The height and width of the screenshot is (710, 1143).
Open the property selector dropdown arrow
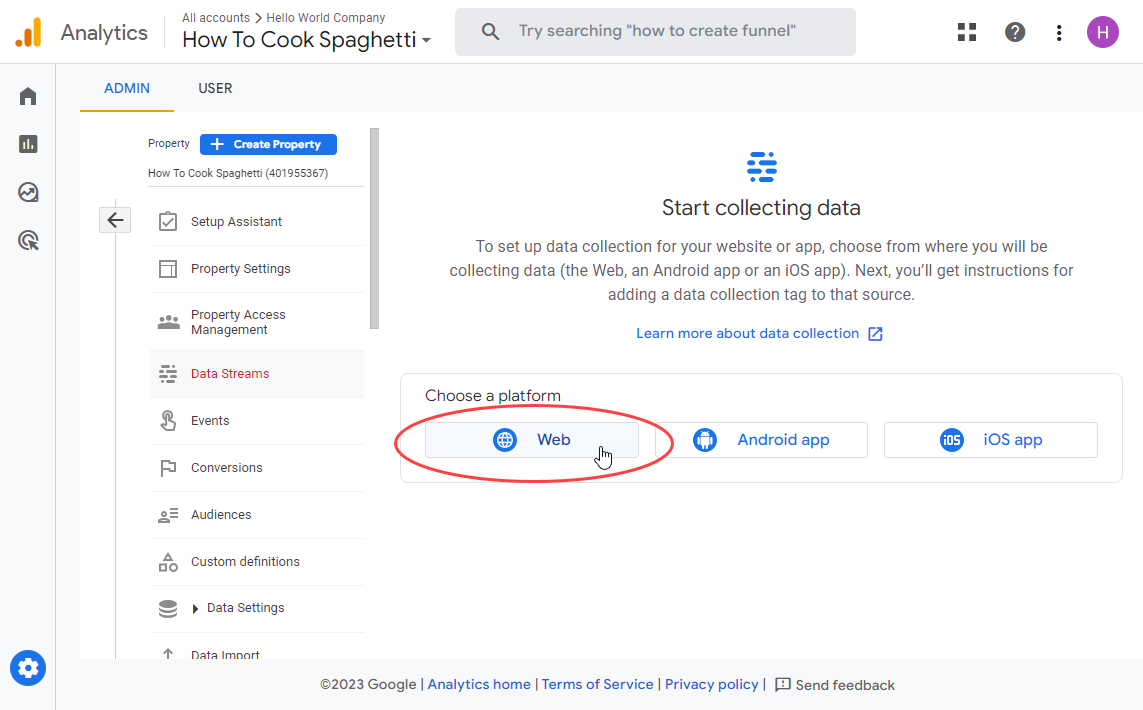[x=427, y=41]
